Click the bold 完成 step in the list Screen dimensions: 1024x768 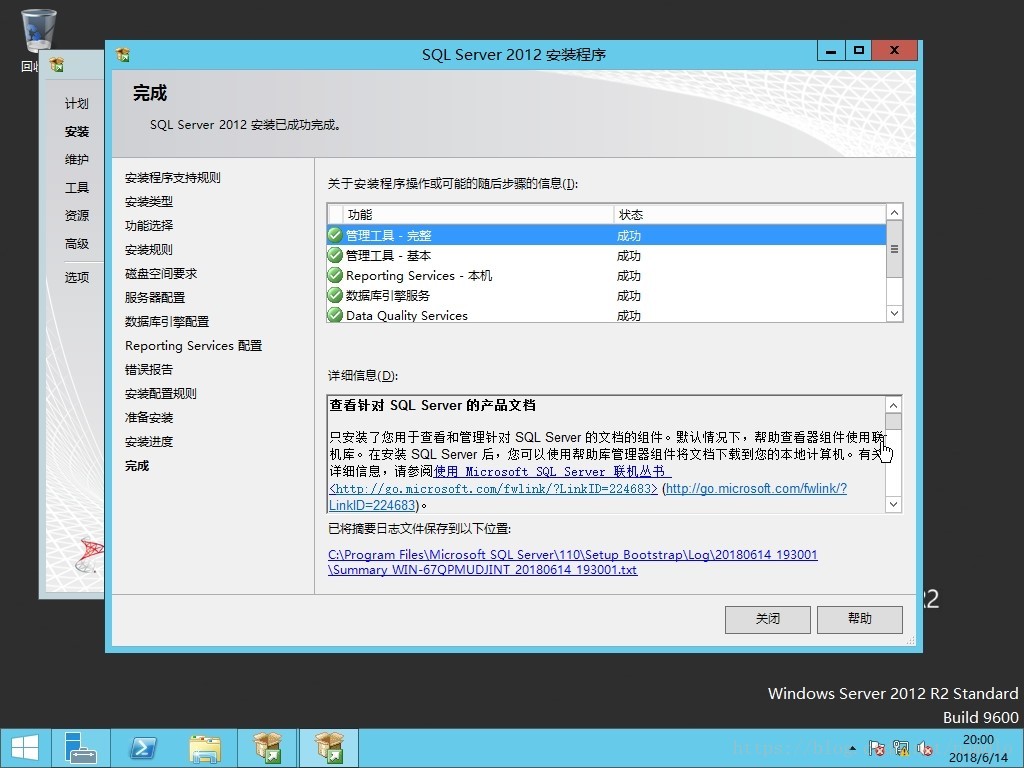pos(137,466)
